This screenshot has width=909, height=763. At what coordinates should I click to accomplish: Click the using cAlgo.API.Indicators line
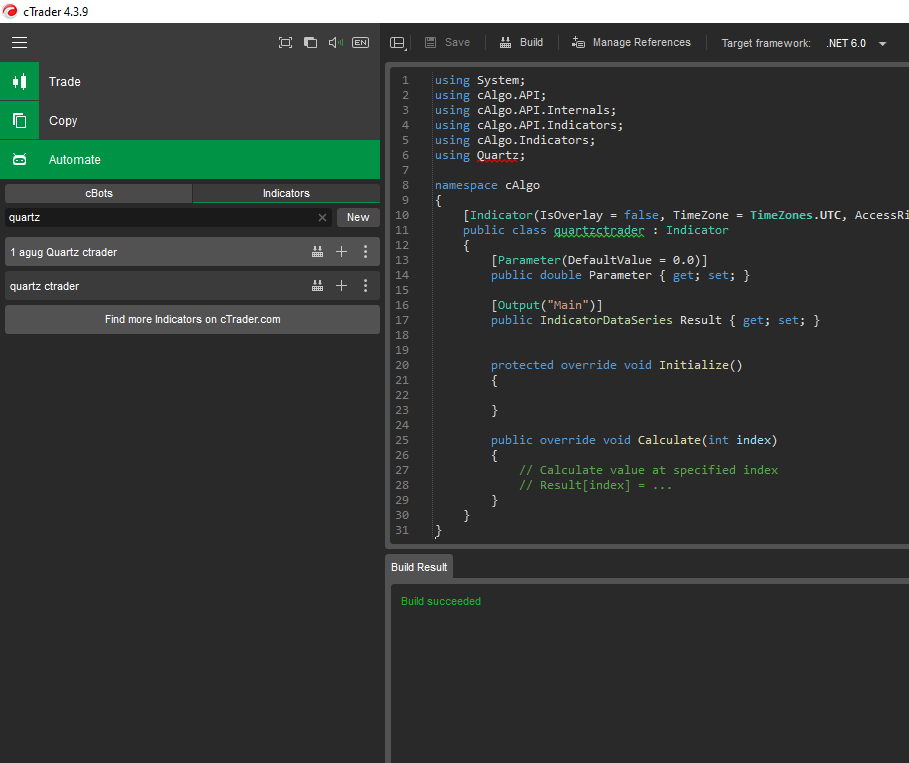(x=529, y=125)
